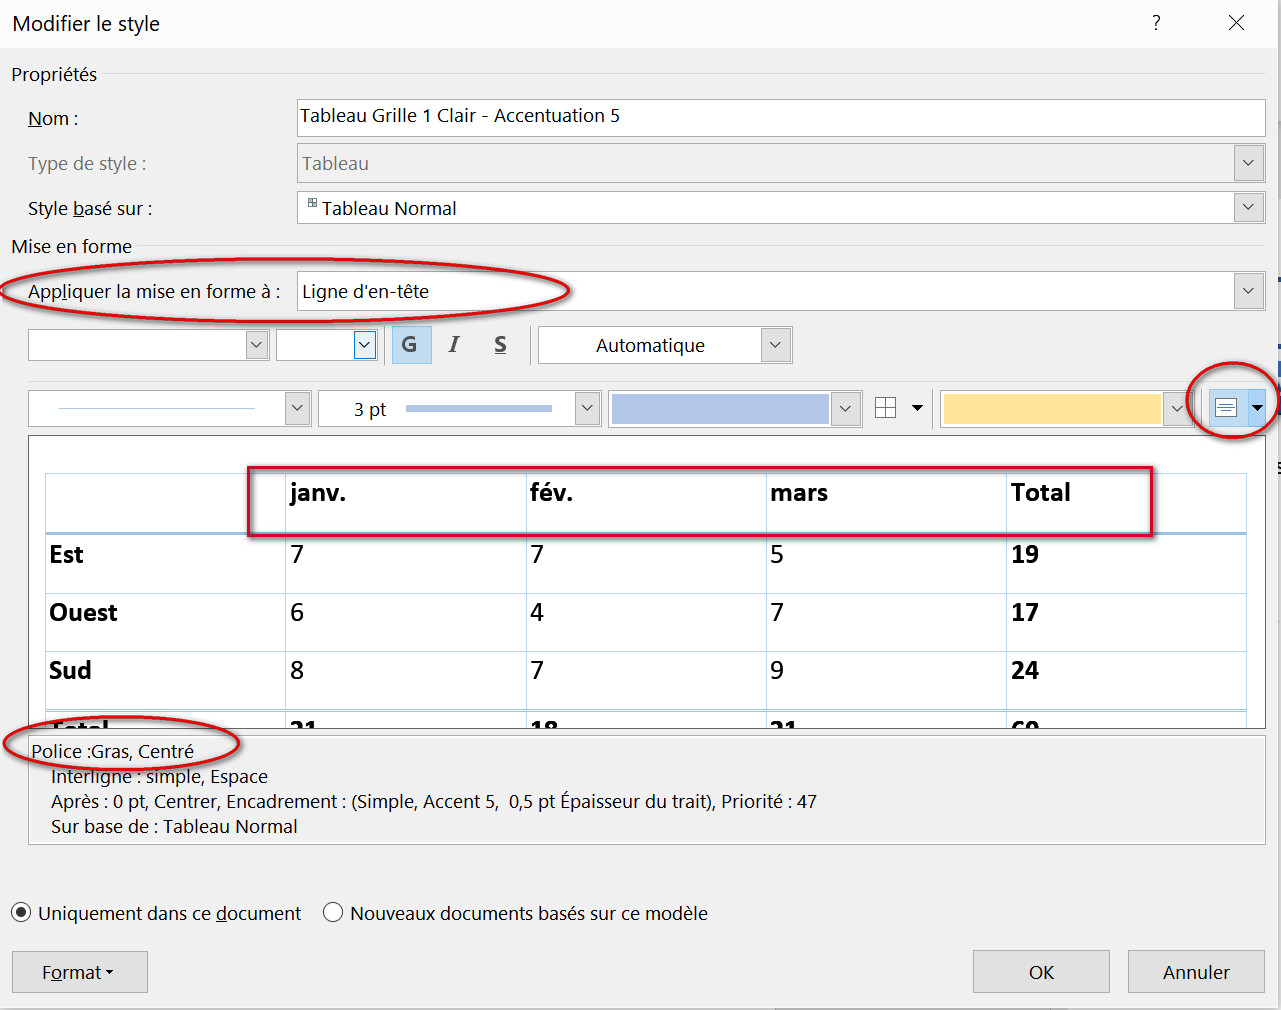The height and width of the screenshot is (1010, 1281).
Task: Expand 'Style basé sur' dropdown
Action: tap(1248, 208)
